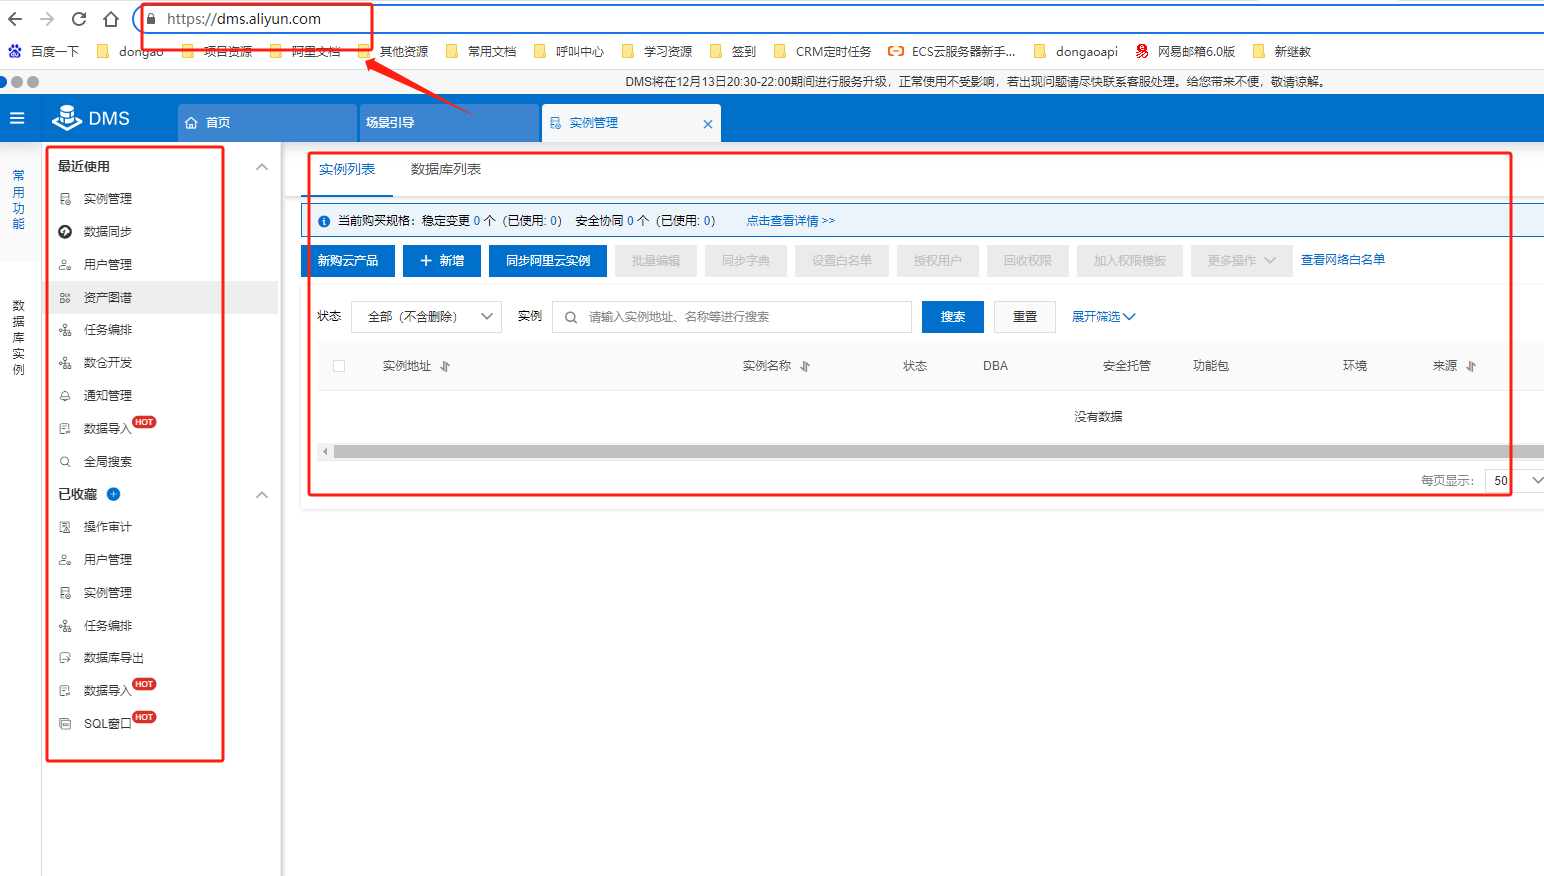The image size is (1544, 876).
Task: Click 同步阿里云实例 button
Action: pyautogui.click(x=548, y=261)
